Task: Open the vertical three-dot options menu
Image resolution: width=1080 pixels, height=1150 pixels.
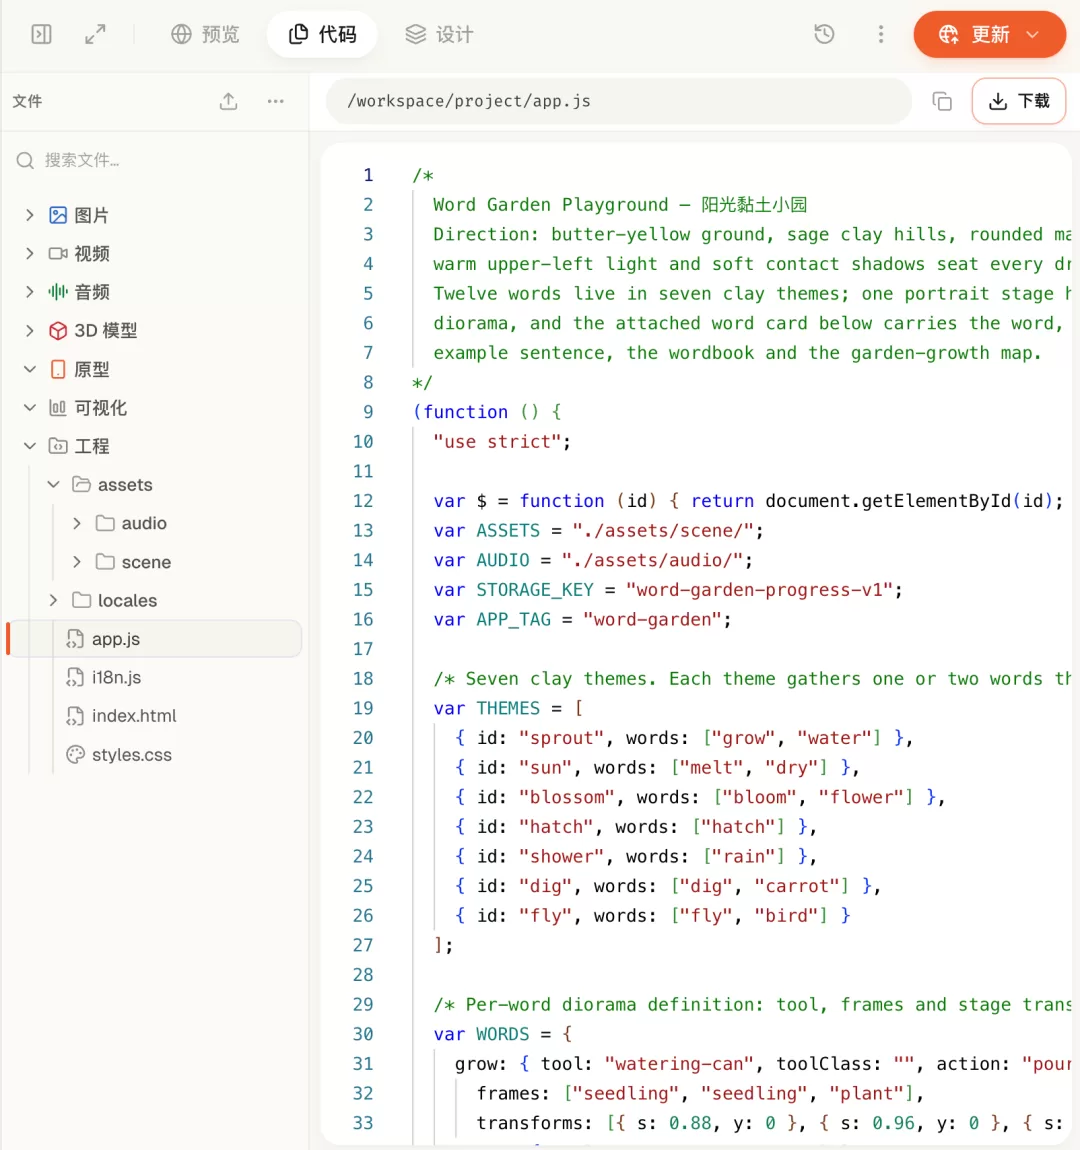Action: [881, 34]
